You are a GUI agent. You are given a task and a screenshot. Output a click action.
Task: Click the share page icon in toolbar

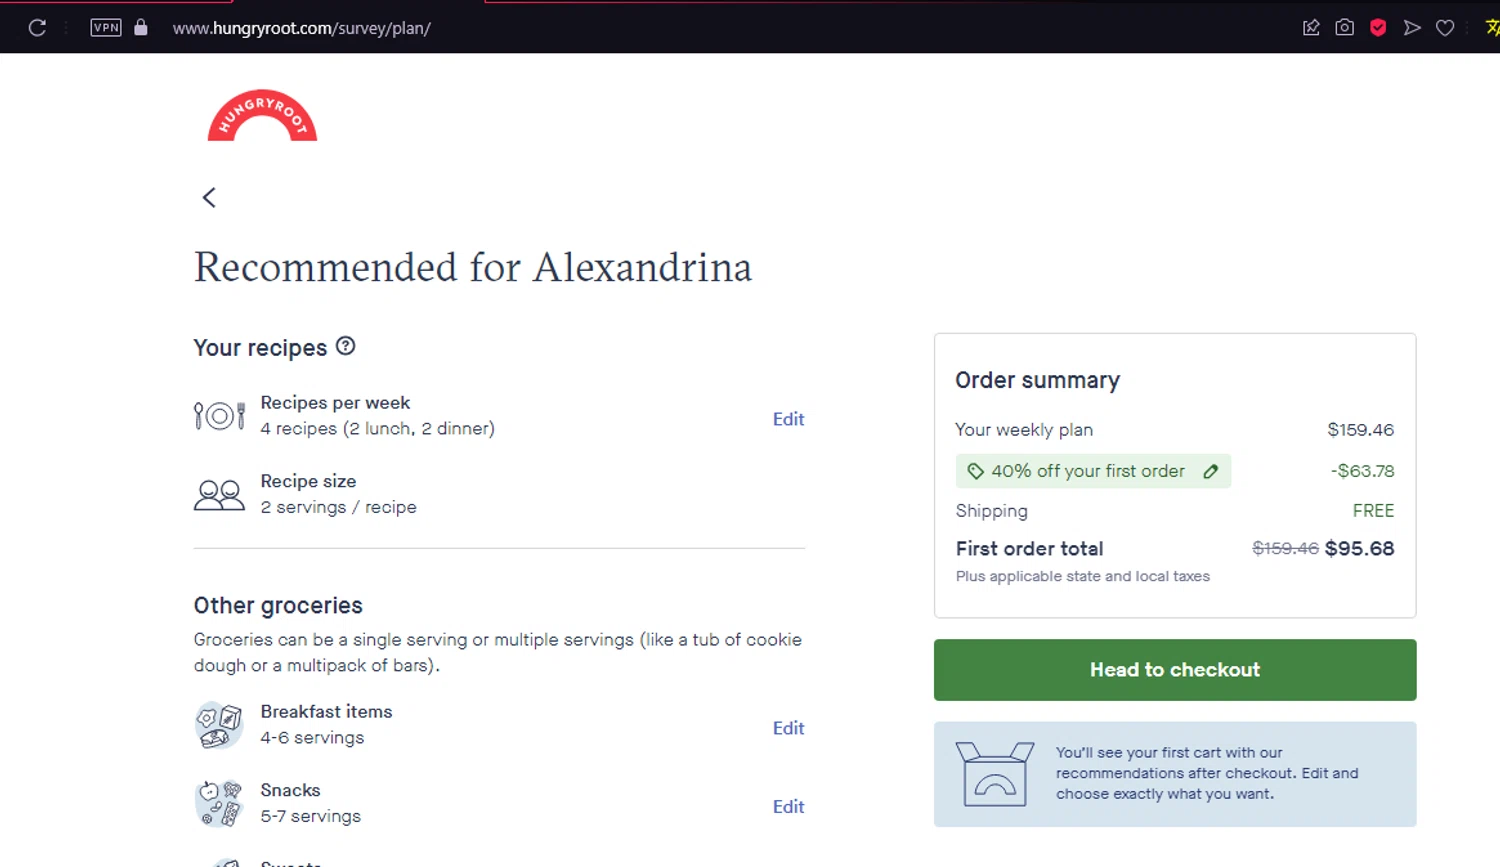[1311, 28]
